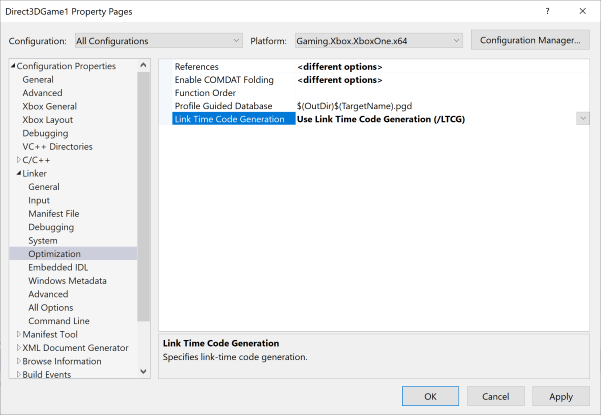The height and width of the screenshot is (415, 601).
Task: Select the Manifest File page
Action: pyautogui.click(x=54, y=214)
